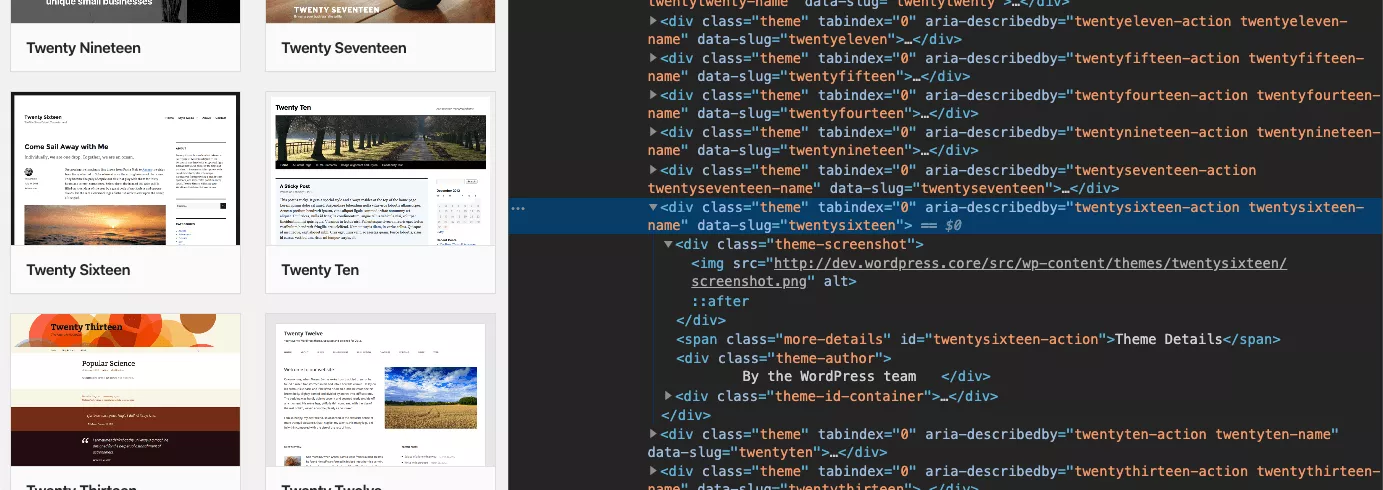This screenshot has width=1383, height=490.
Task: Expand the theme-id-container div node
Action: pyautogui.click(x=669, y=396)
